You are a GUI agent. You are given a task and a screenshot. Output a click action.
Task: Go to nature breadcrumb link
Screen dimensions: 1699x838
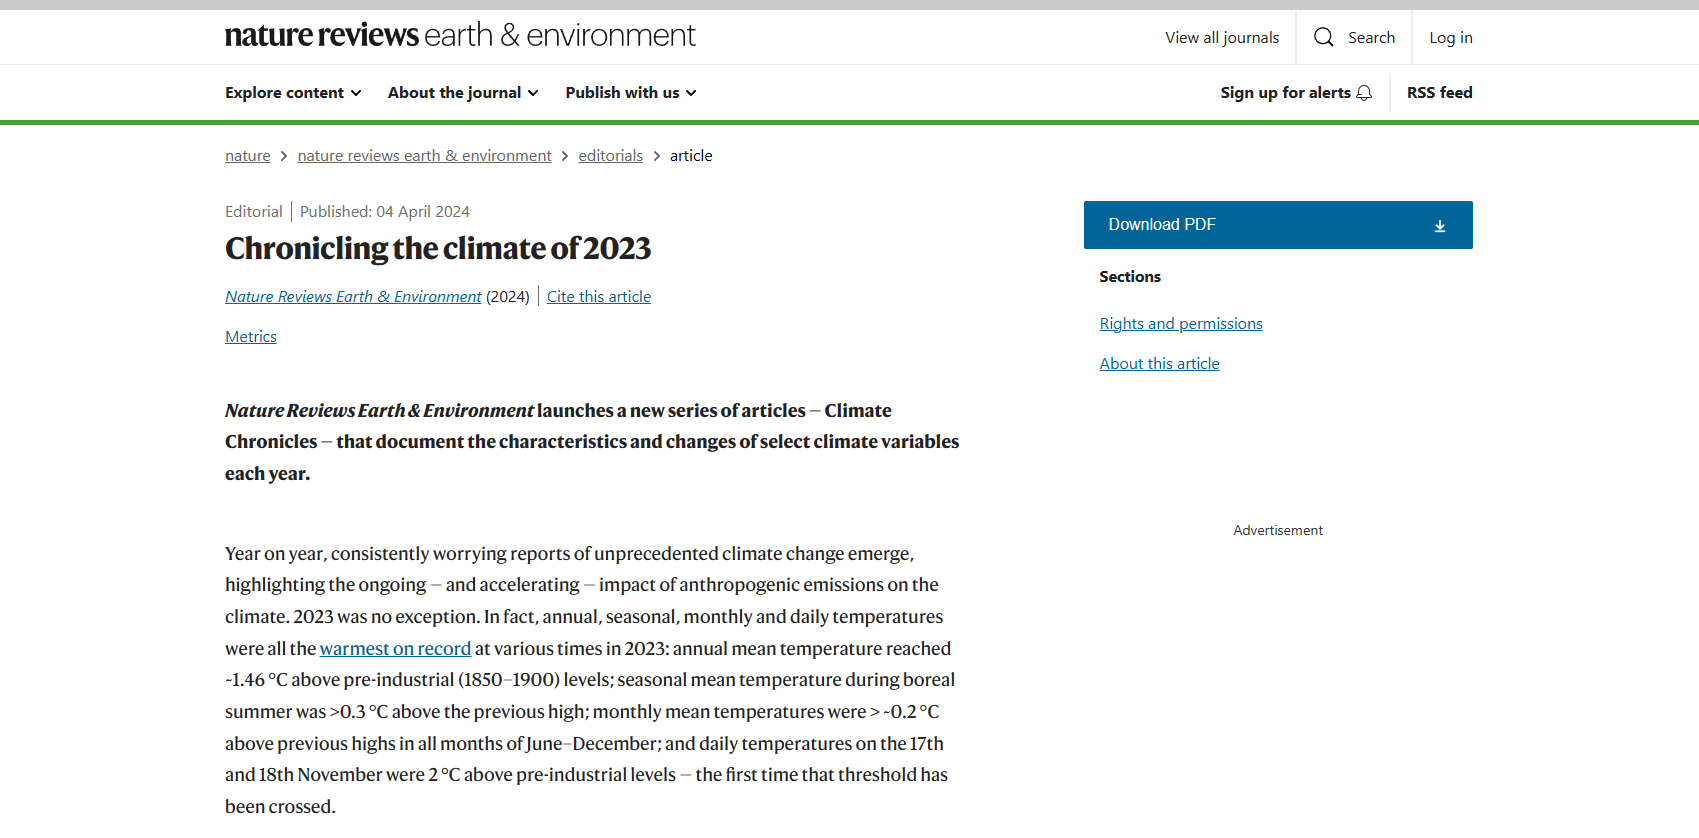click(248, 156)
